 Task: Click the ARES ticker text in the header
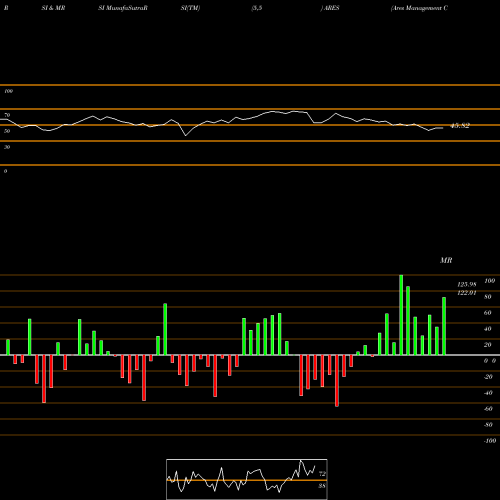pyautogui.click(x=332, y=8)
